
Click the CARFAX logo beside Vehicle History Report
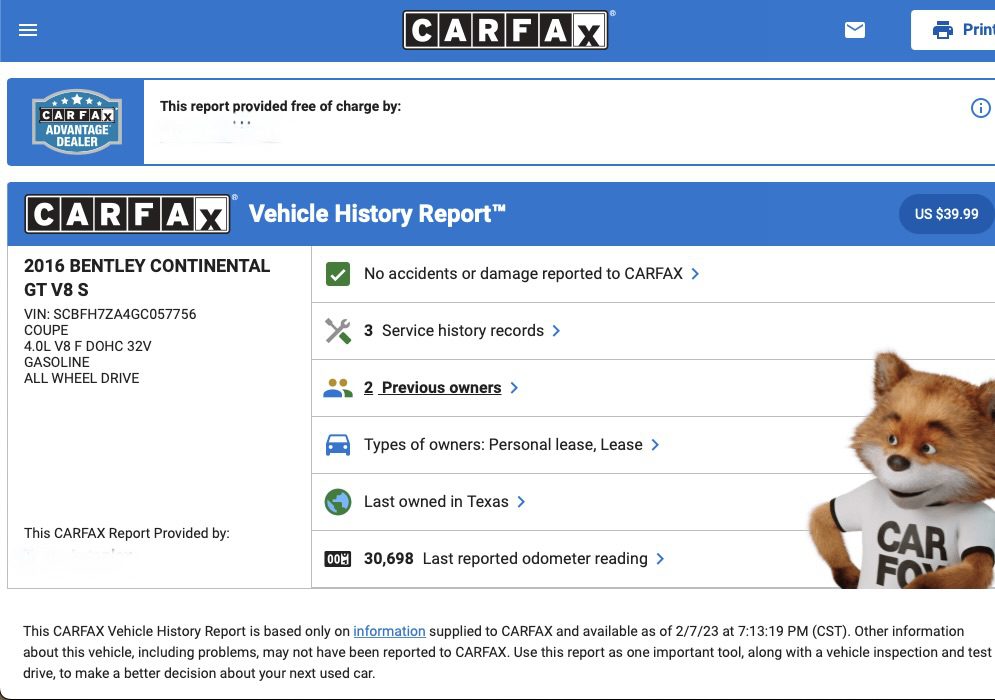point(128,214)
